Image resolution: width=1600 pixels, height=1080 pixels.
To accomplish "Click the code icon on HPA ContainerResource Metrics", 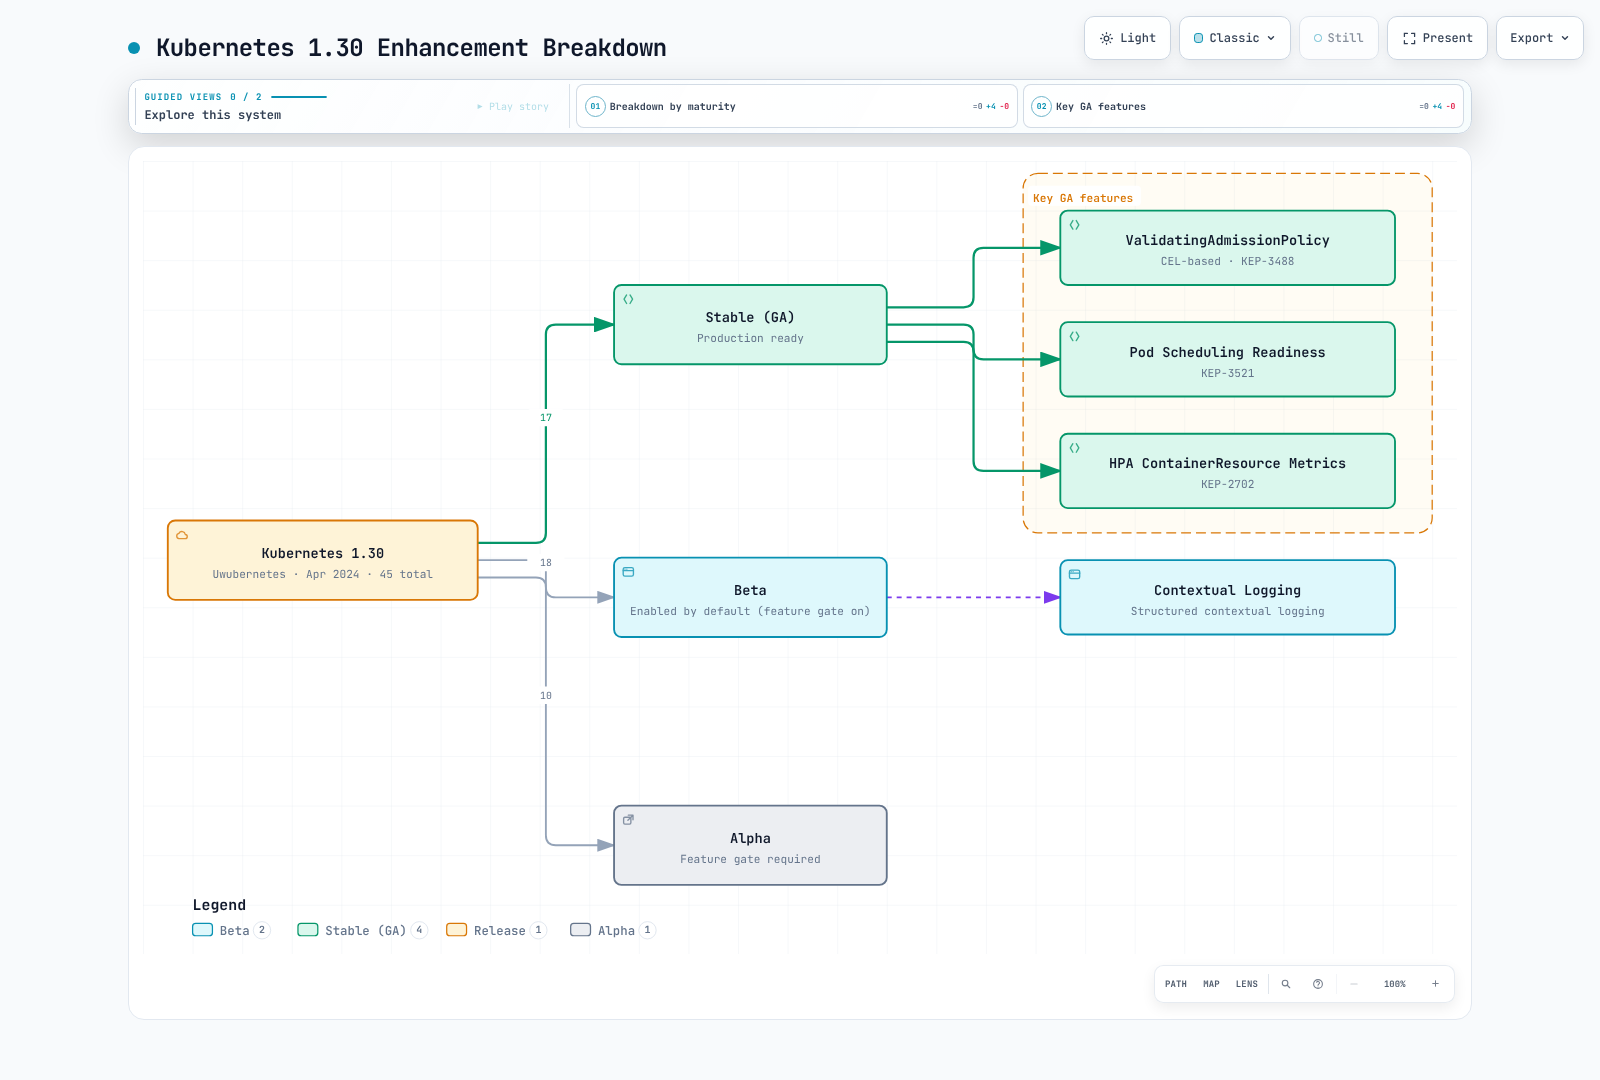I will tap(1074, 448).
